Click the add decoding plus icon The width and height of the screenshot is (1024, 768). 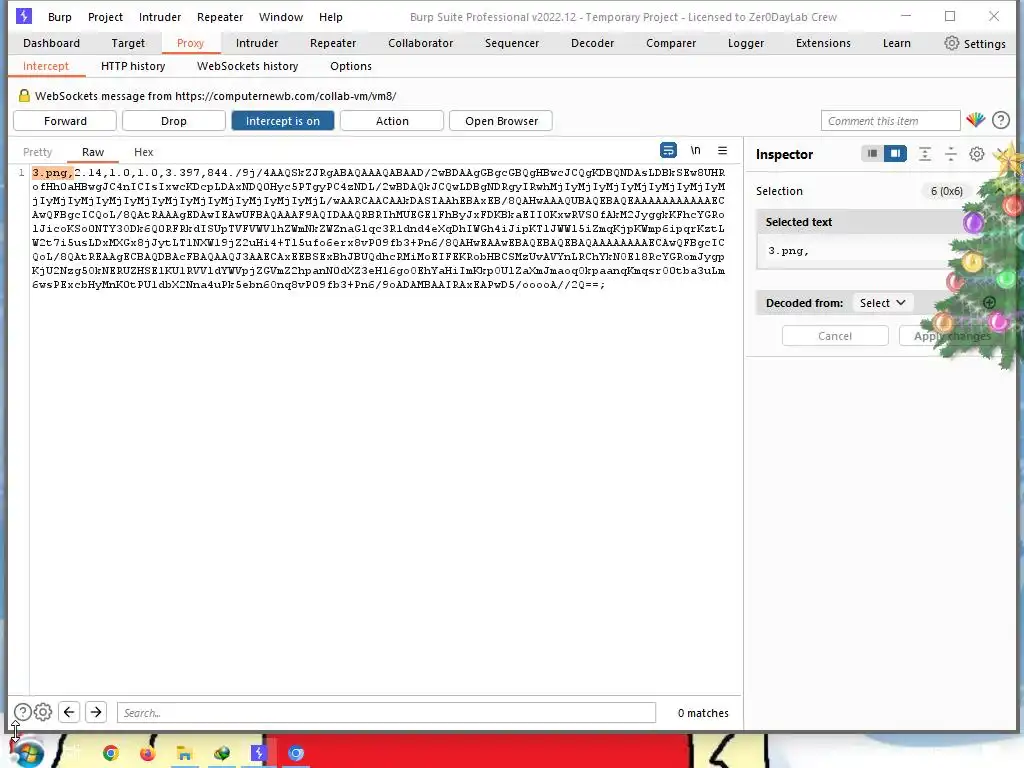989,302
